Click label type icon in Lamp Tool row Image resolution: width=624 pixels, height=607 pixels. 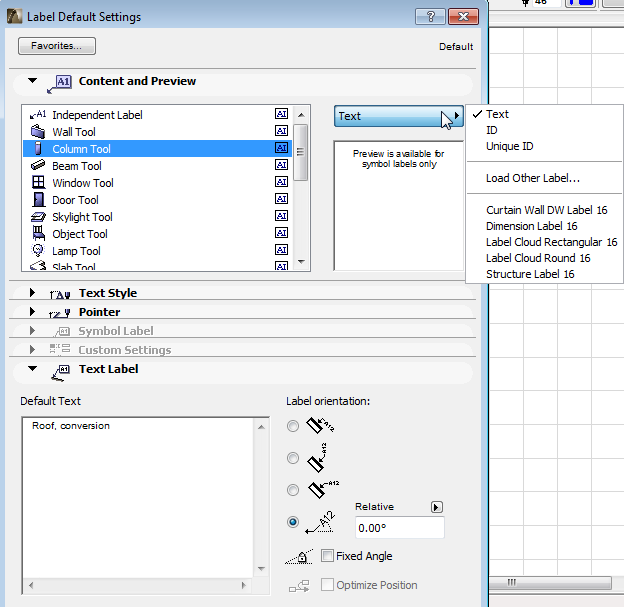[x=281, y=250]
